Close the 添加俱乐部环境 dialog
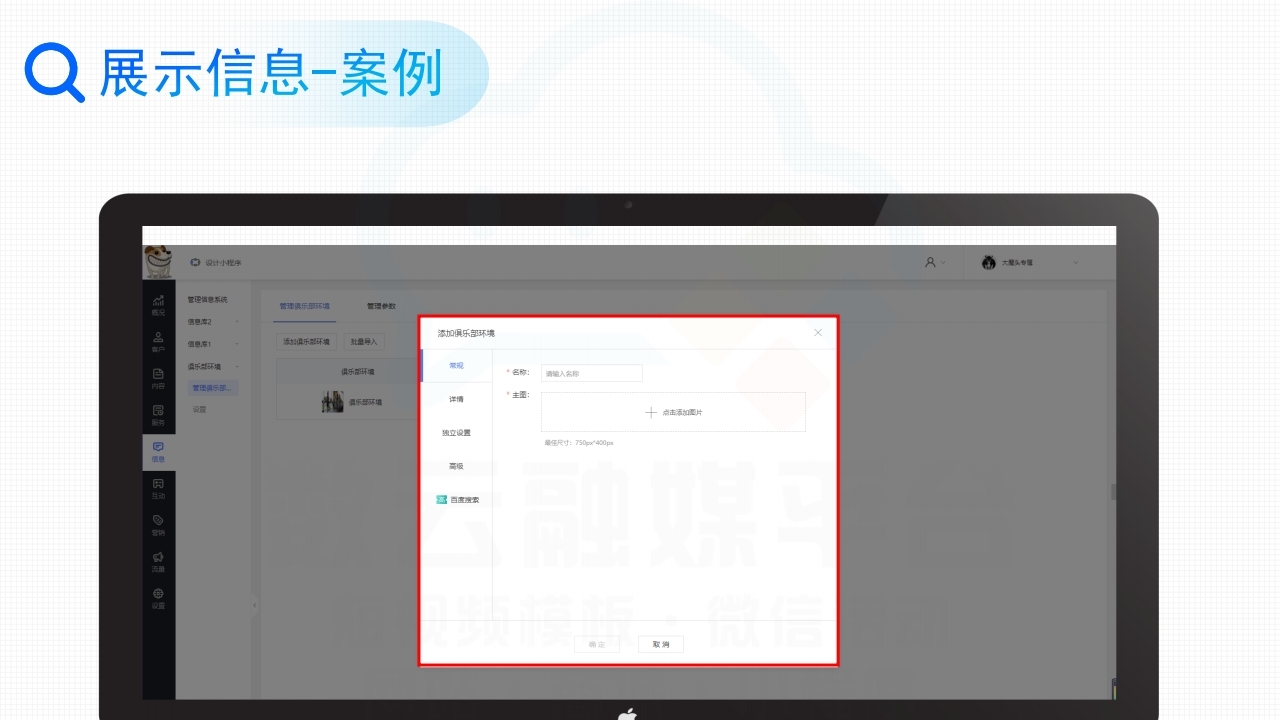Image resolution: width=1280 pixels, height=720 pixels. tap(818, 332)
